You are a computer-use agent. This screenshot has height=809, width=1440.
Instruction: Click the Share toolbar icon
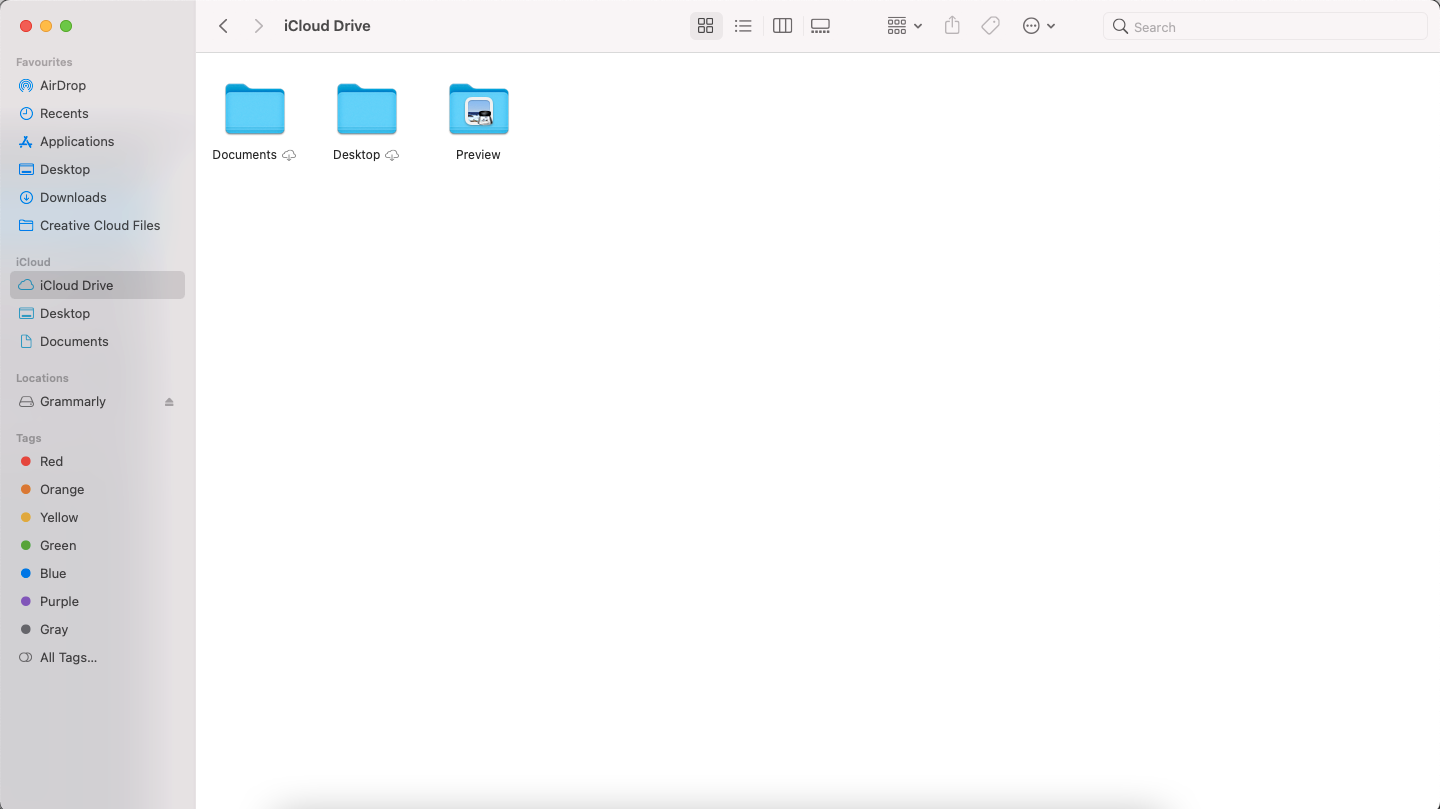point(952,26)
